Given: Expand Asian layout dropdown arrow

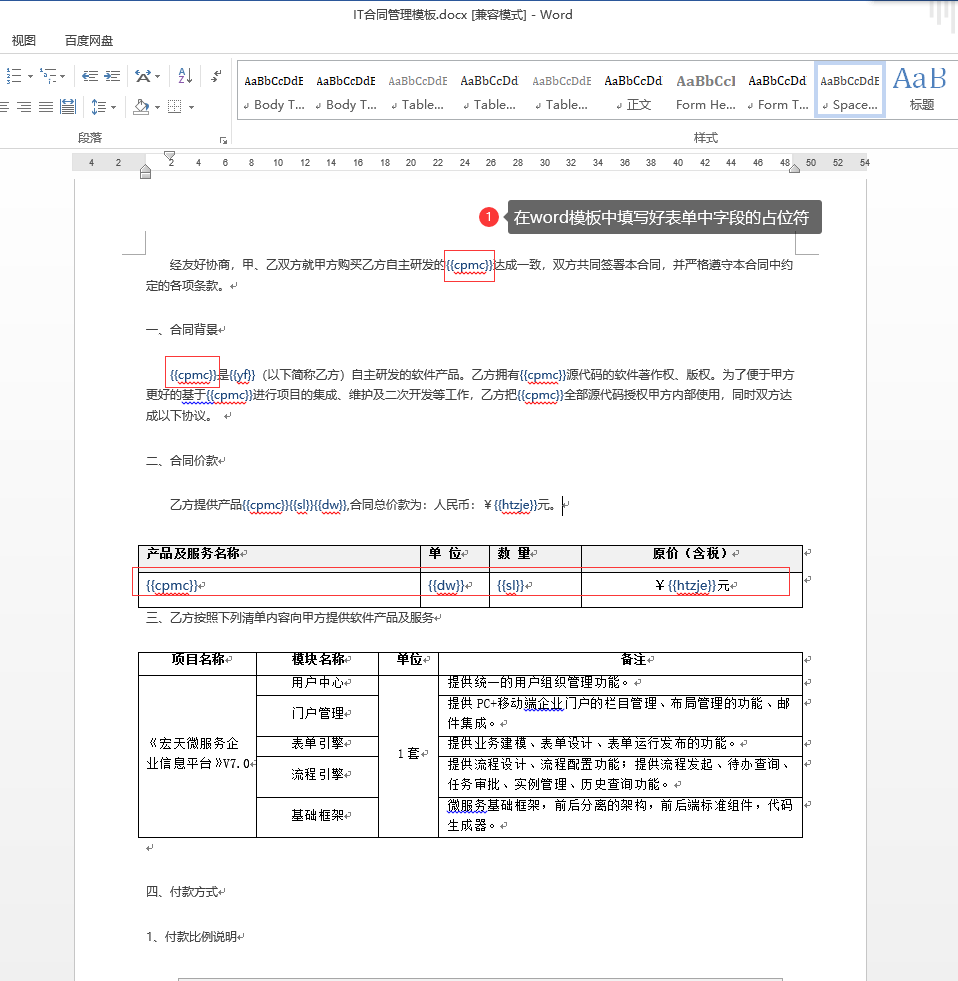Looking at the screenshot, I should [157, 76].
